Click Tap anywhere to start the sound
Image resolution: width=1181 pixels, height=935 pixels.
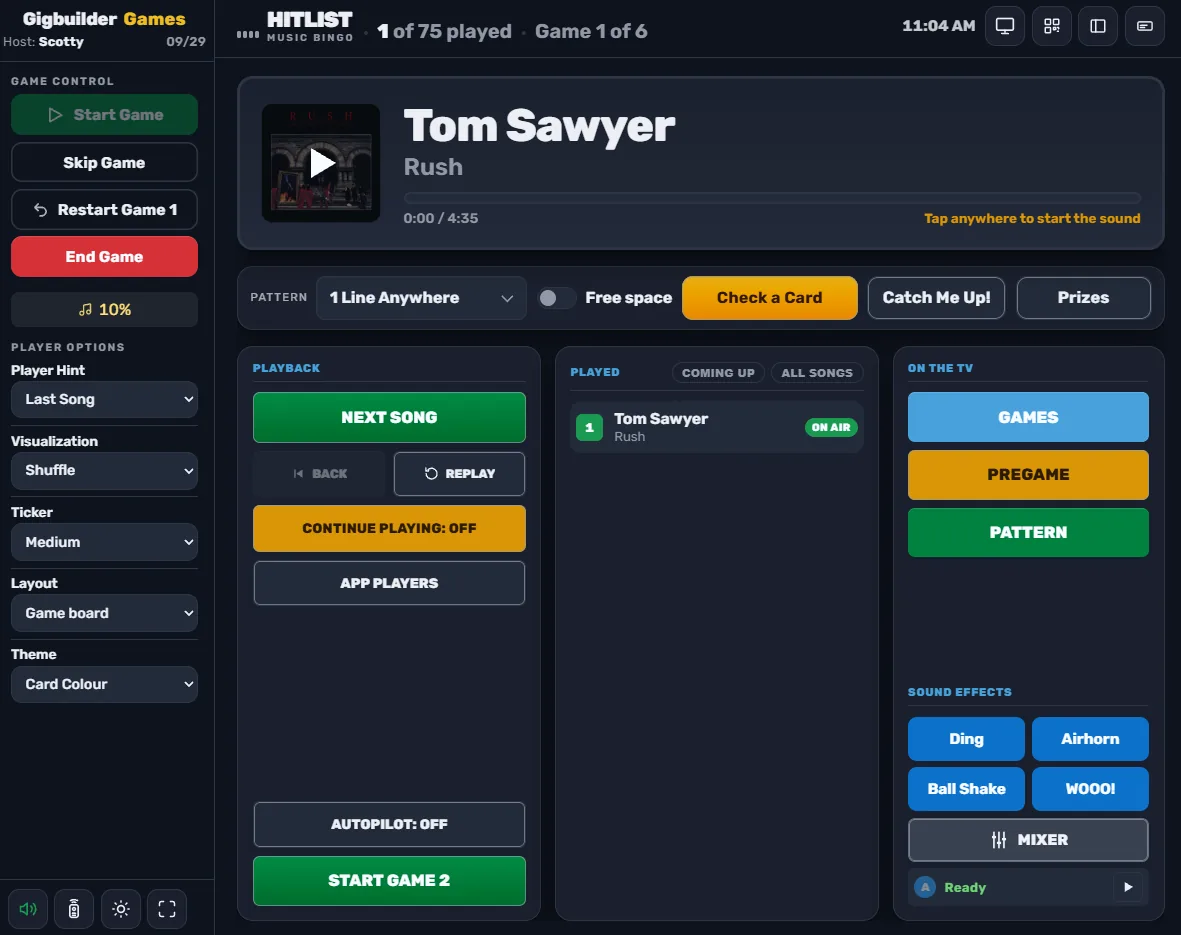click(1032, 218)
